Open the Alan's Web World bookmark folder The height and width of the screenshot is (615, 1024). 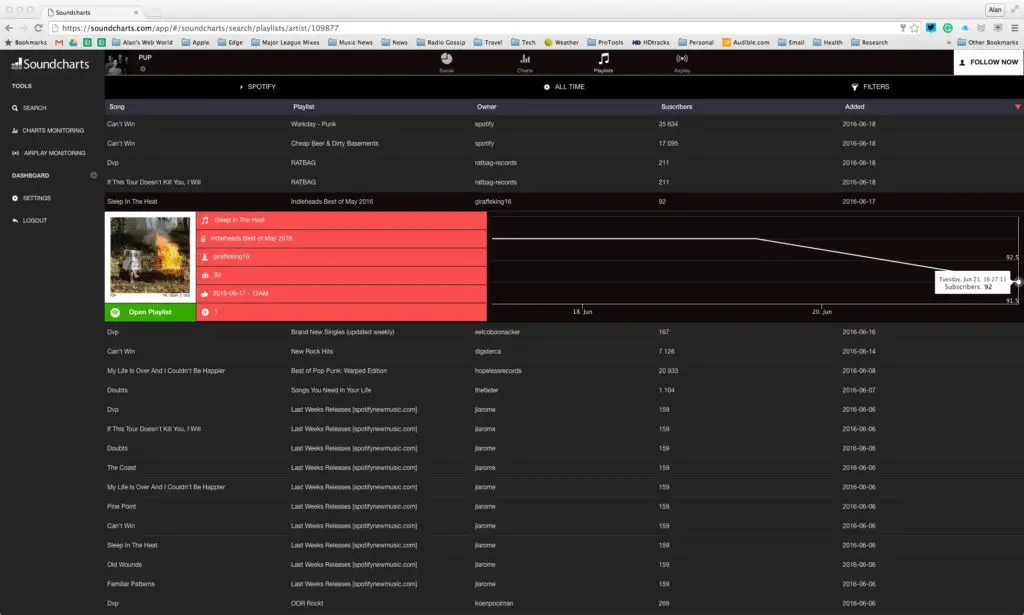[142, 42]
